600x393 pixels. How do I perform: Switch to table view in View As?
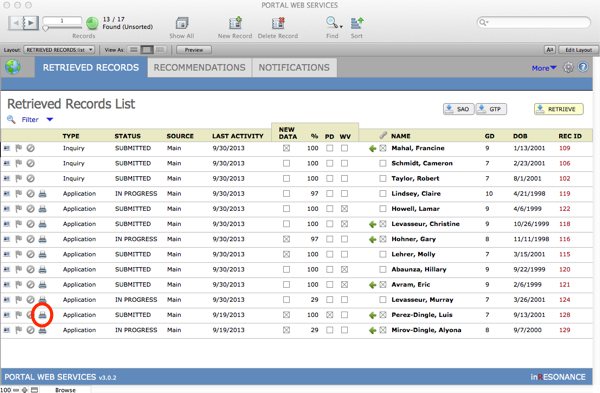[x=160, y=50]
